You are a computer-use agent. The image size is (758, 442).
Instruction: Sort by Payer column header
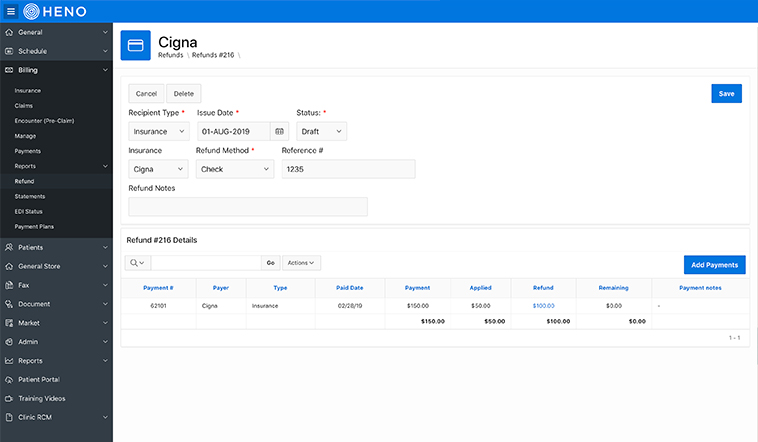point(221,288)
